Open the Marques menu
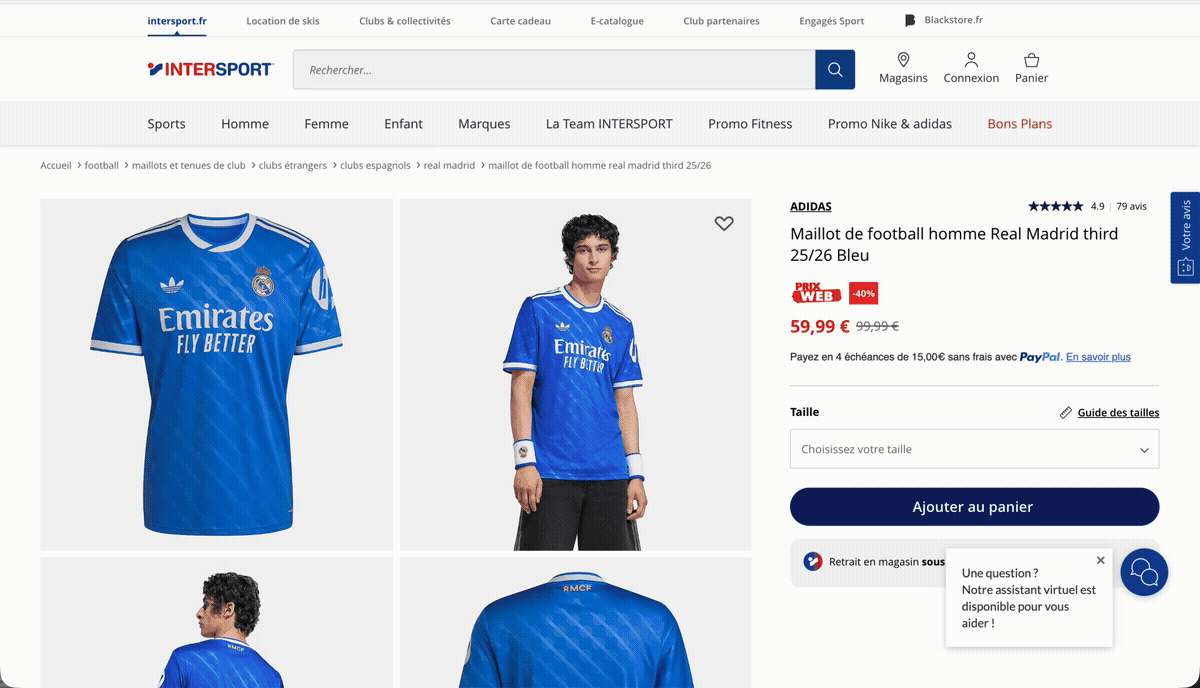Screen dimensions: 1200x688 [484, 124]
